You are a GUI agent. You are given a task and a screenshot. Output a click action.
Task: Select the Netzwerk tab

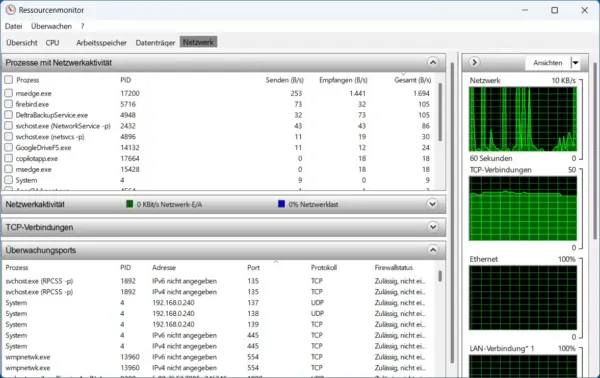198,42
